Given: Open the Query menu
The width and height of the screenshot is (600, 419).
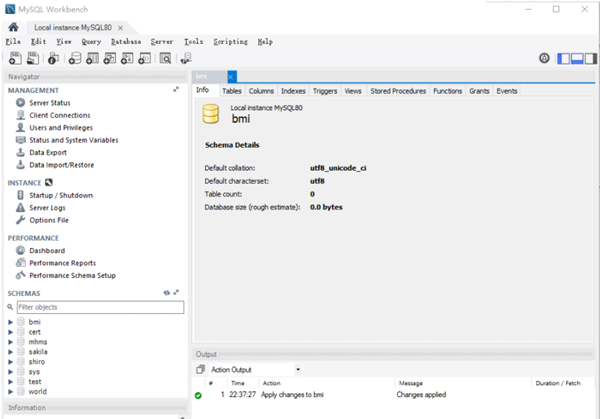Looking at the screenshot, I should [91, 42].
